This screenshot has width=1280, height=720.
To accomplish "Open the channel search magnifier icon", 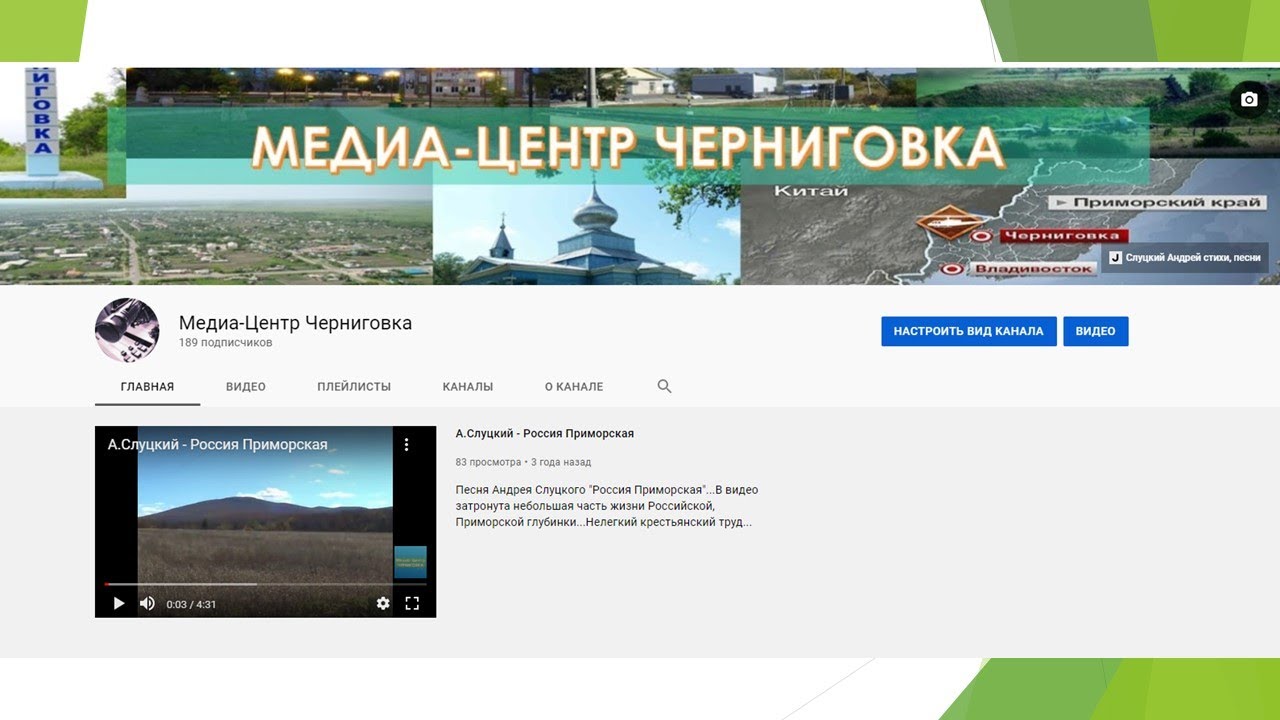I will (664, 386).
